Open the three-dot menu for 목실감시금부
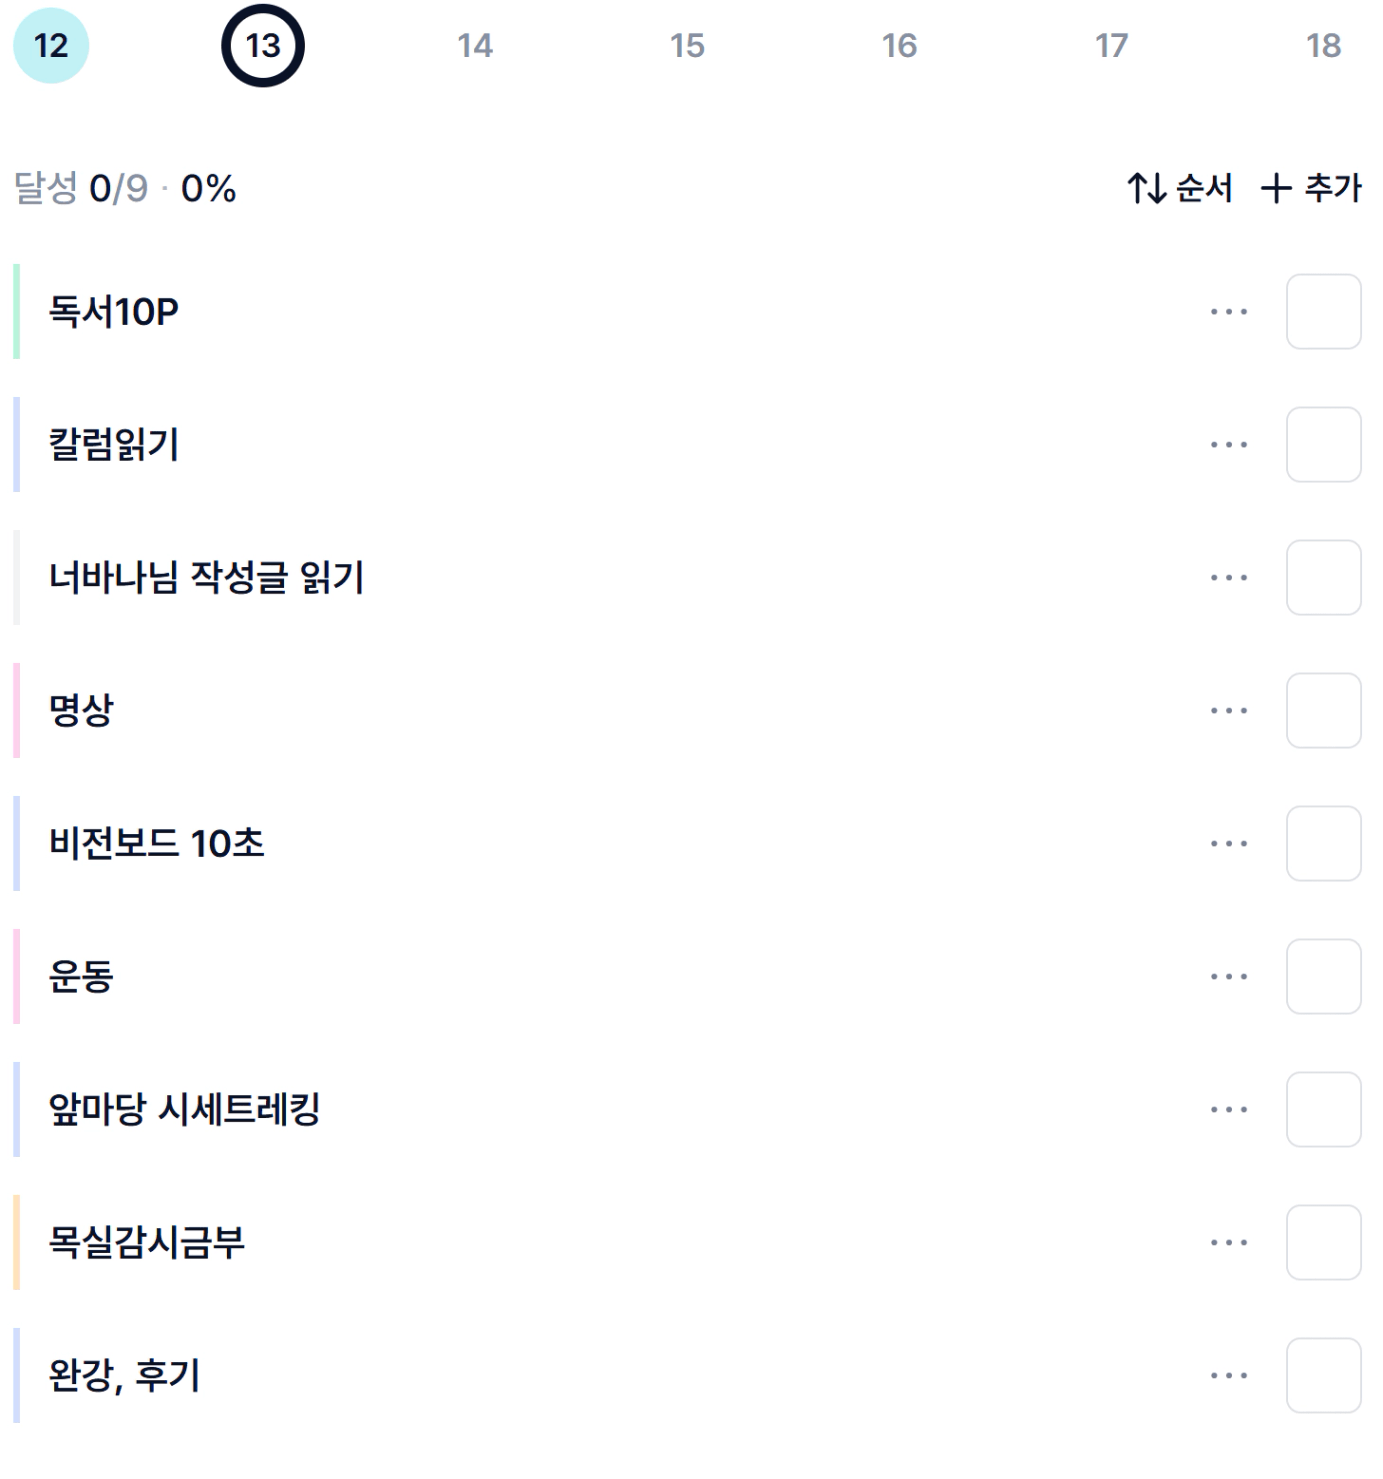Screen dimensions: 1383x1479 click(x=1228, y=1243)
